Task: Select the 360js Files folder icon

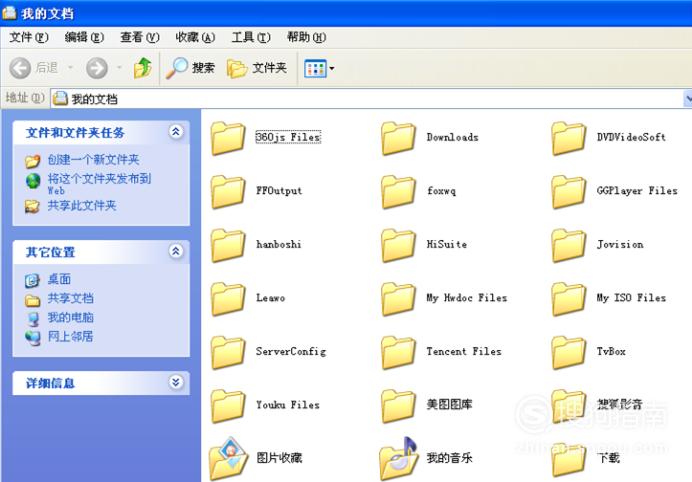Action: pos(228,138)
